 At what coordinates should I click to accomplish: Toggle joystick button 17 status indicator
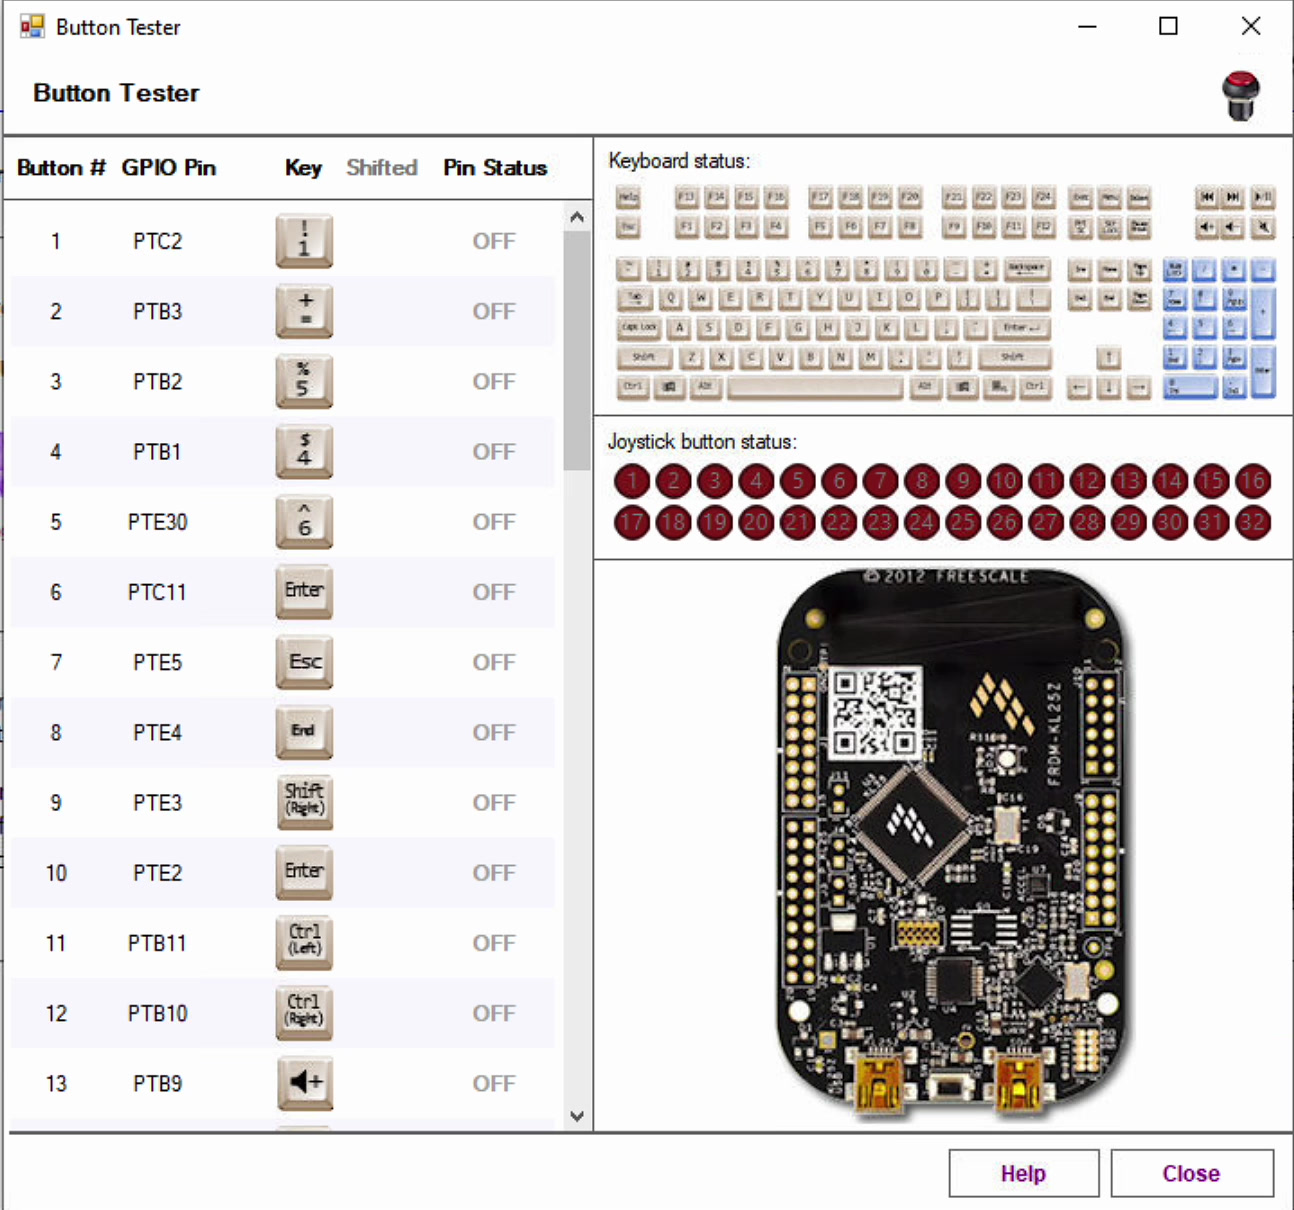(x=631, y=522)
